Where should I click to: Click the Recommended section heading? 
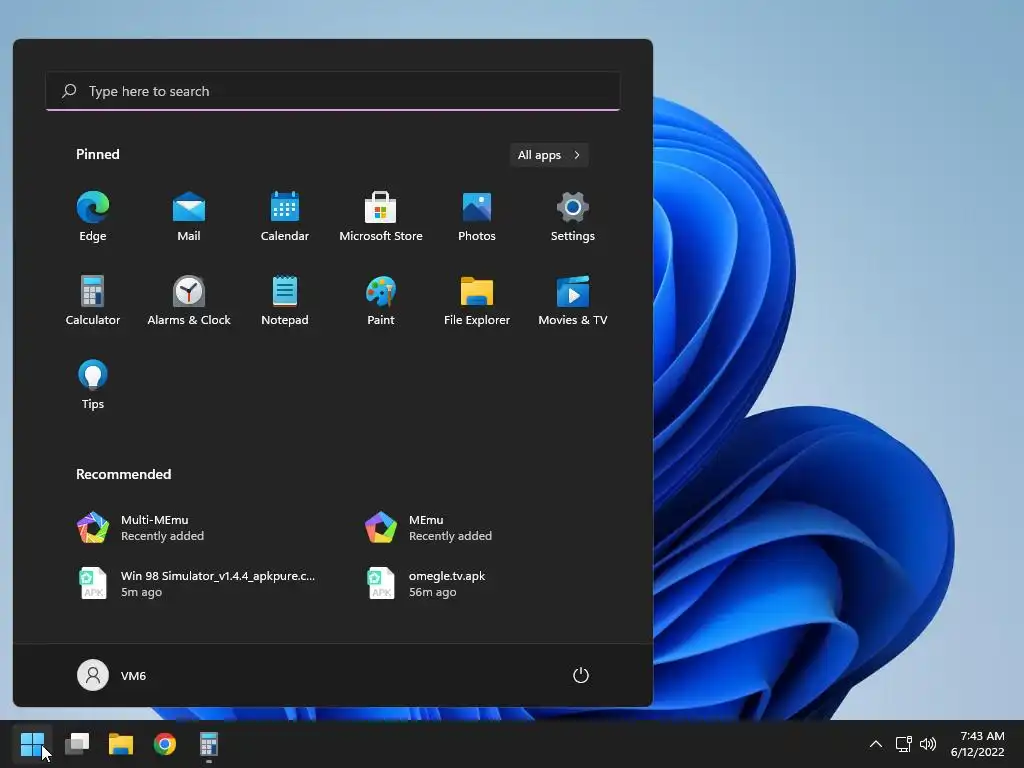point(123,474)
